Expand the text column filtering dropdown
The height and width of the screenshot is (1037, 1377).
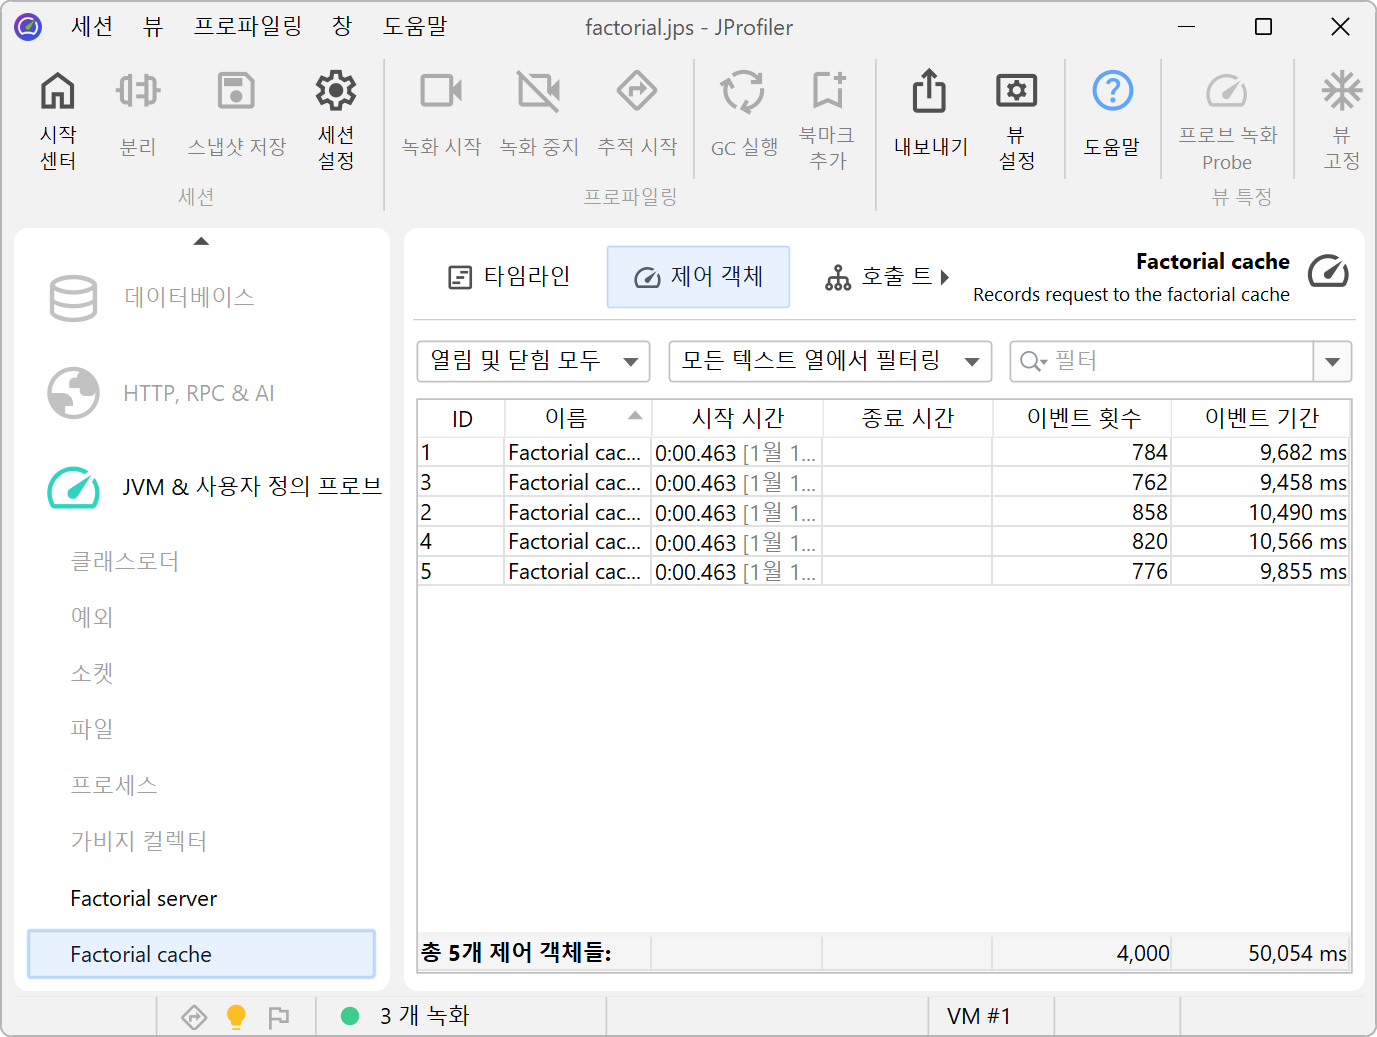point(829,361)
